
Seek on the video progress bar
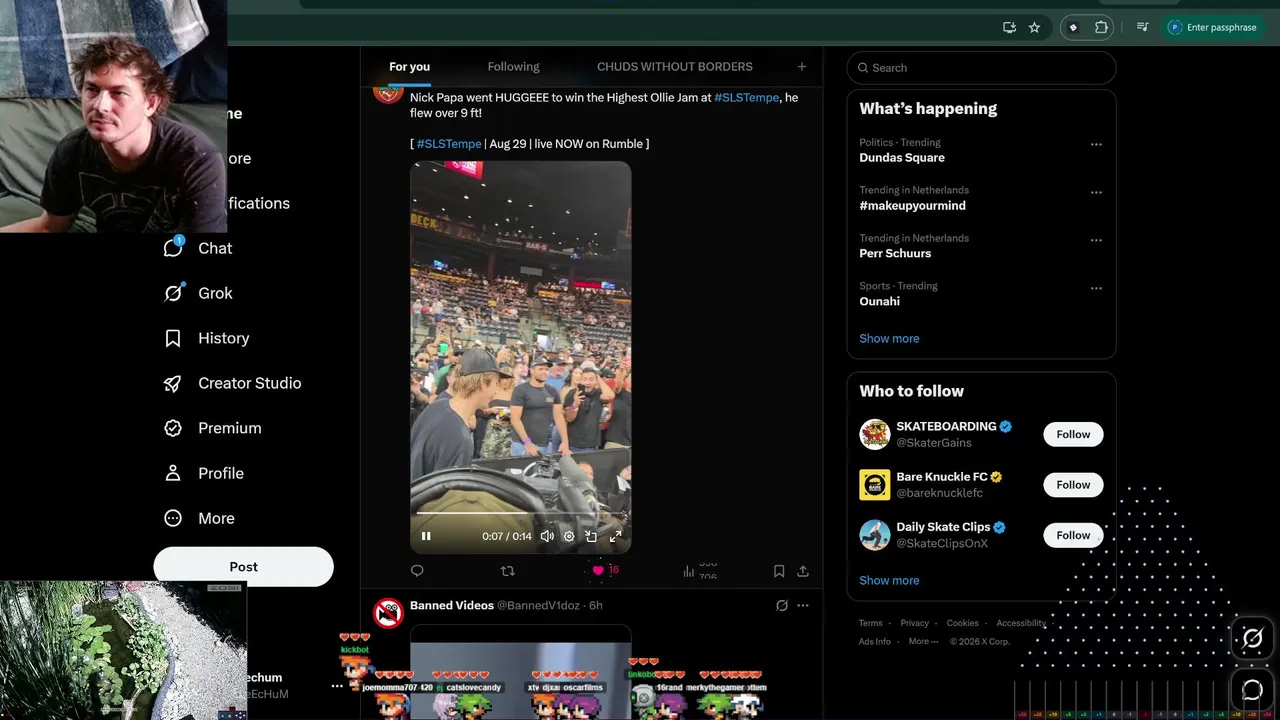[520, 513]
